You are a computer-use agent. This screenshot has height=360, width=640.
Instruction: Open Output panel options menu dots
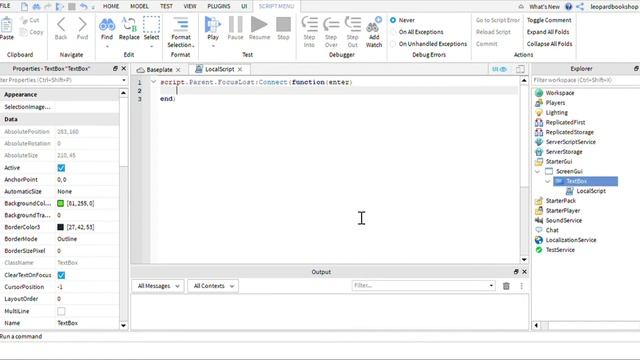point(521,286)
